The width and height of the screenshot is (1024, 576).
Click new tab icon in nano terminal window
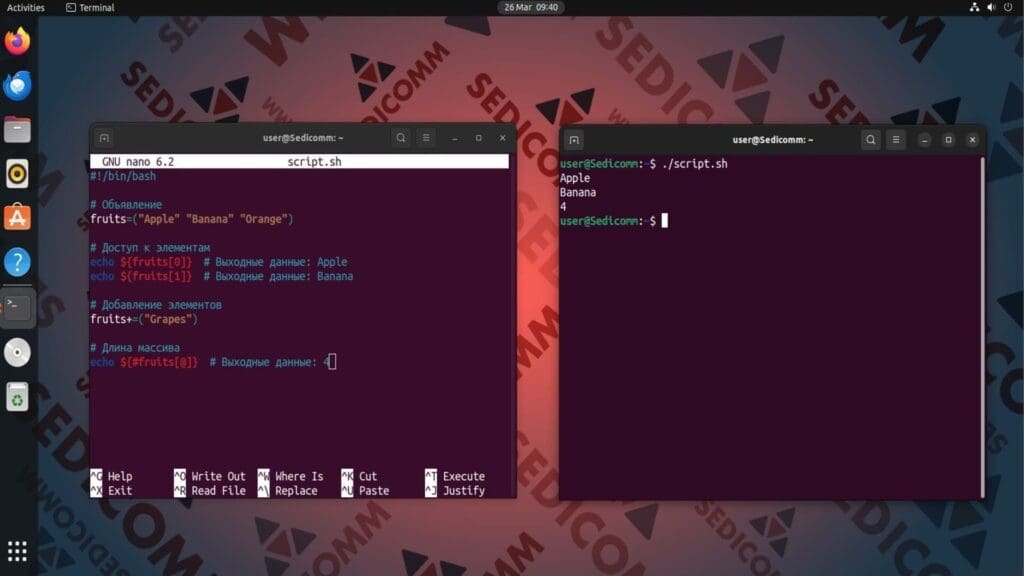point(104,138)
